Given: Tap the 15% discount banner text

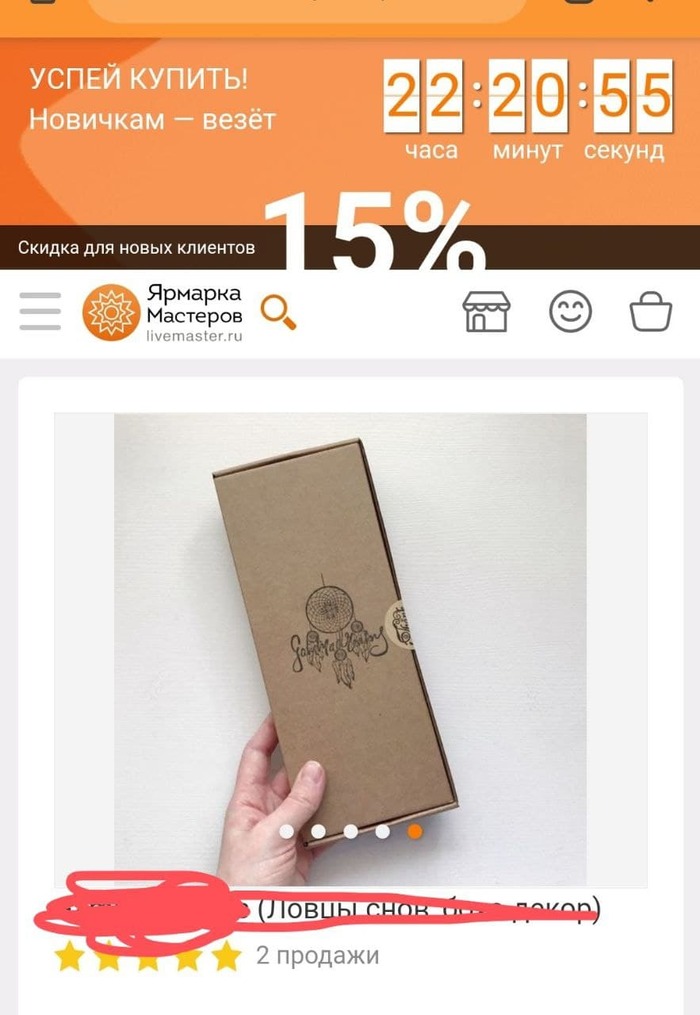Looking at the screenshot, I should click(x=376, y=230).
